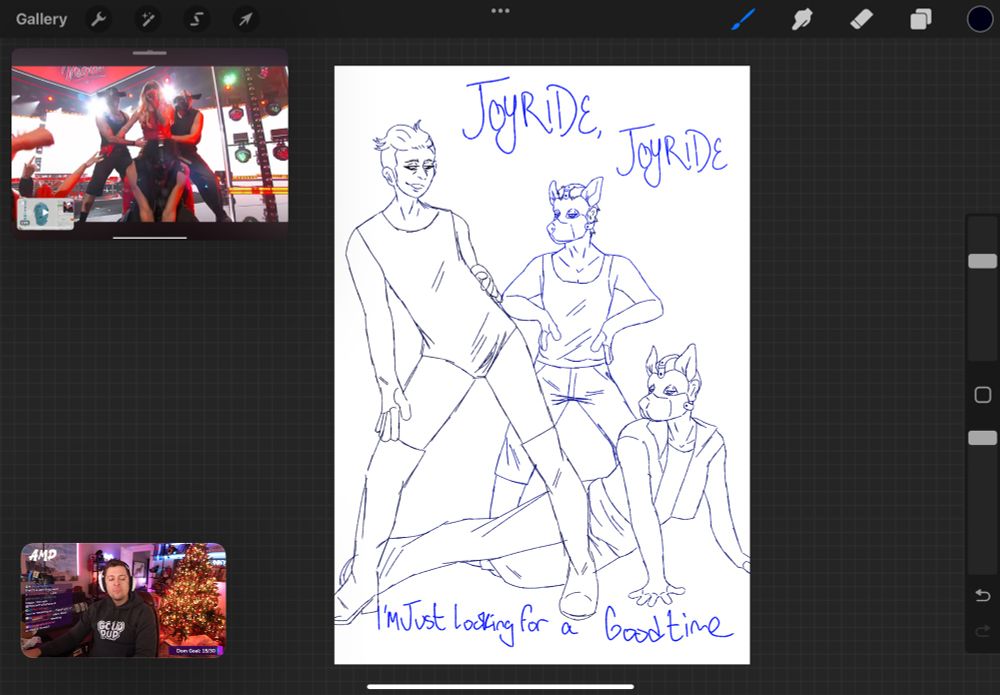
Task: Redo the last undone stroke
Action: pyautogui.click(x=982, y=631)
